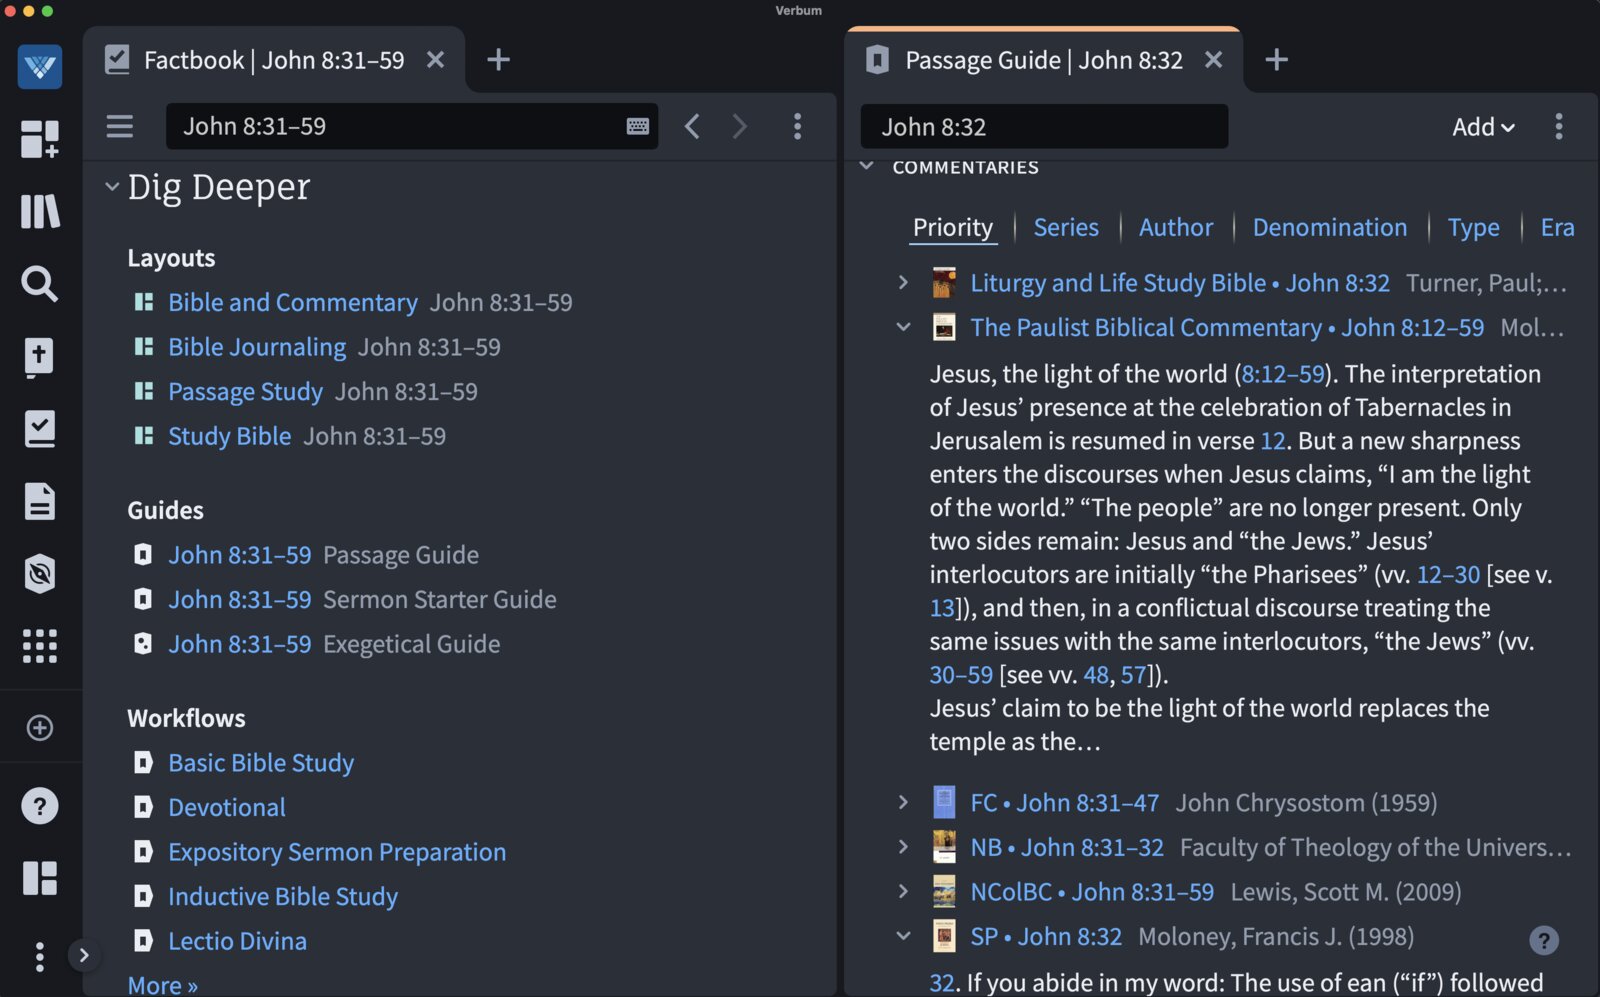This screenshot has width=1600, height=997.
Task: Sort commentaries by Denomination
Action: (x=1330, y=227)
